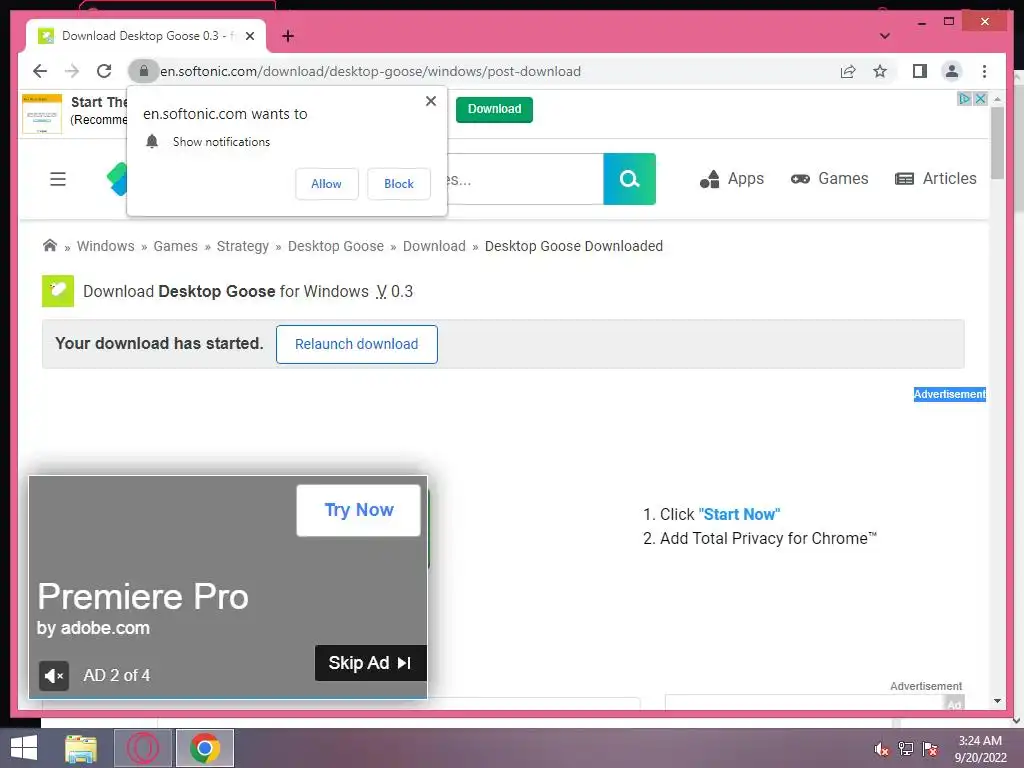Allow notifications from en.softonic.com
Image resolution: width=1024 pixels, height=768 pixels.
click(327, 184)
